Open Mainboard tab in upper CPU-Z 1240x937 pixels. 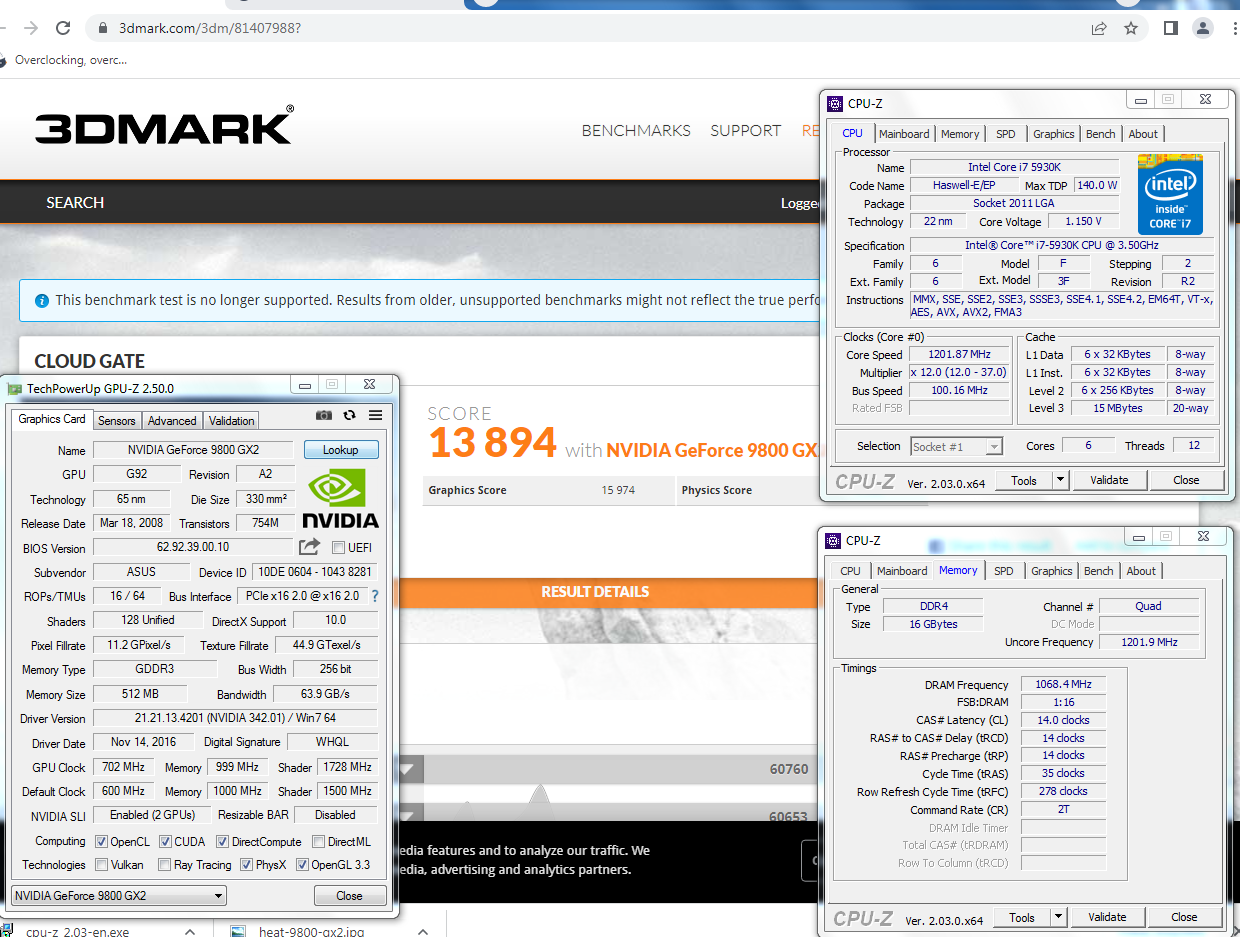(x=904, y=134)
